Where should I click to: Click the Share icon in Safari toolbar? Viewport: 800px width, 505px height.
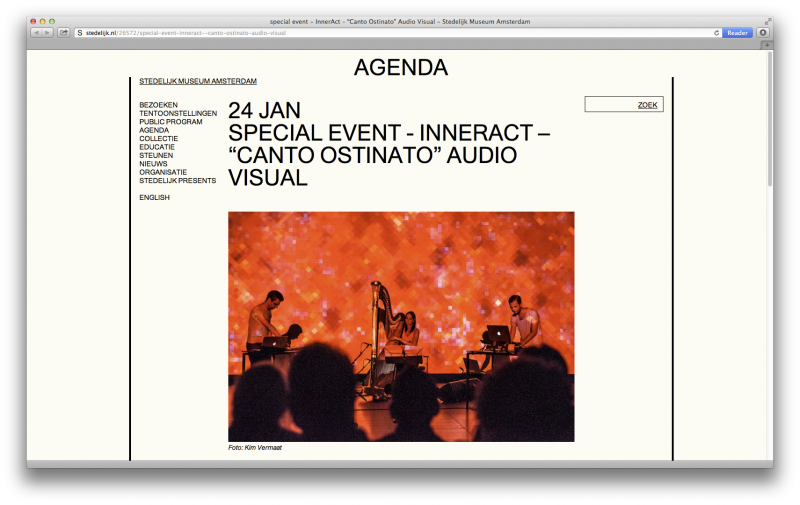(x=63, y=33)
